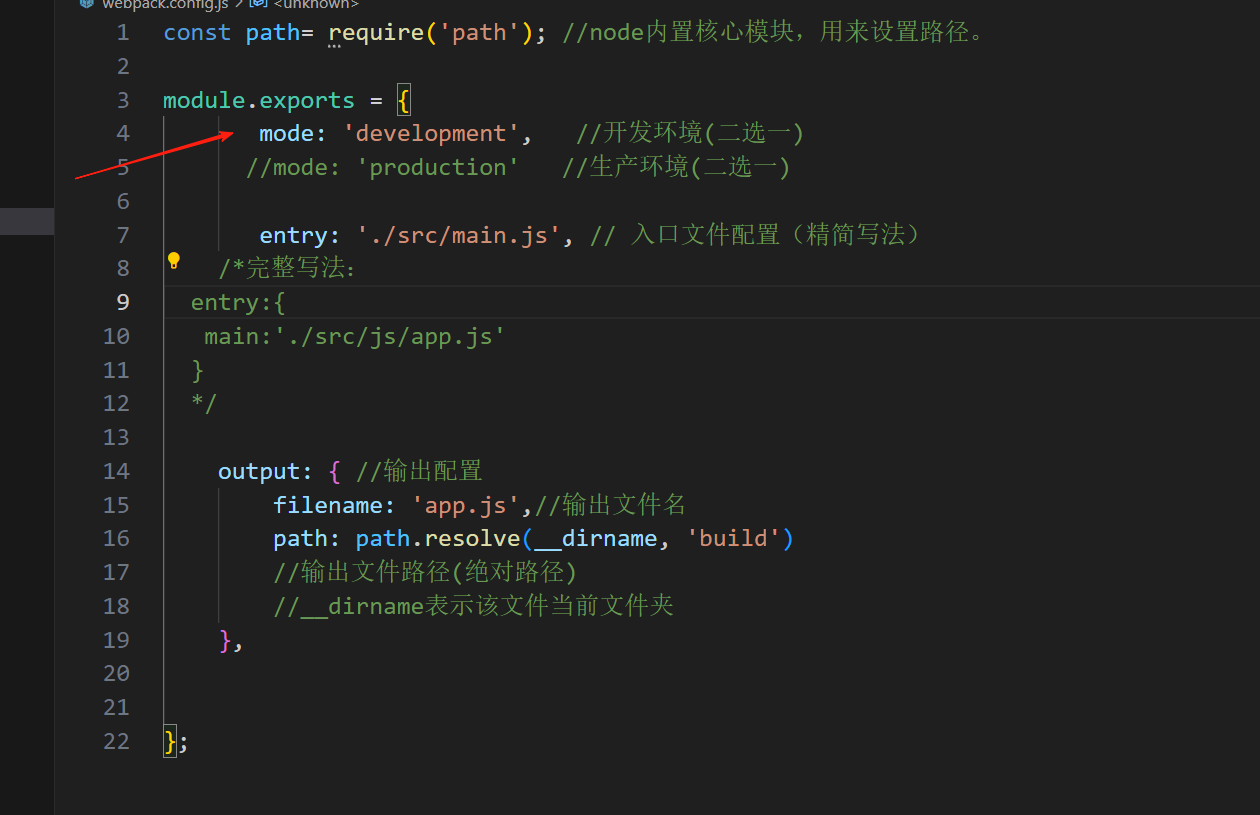The height and width of the screenshot is (815, 1260).
Task: Place cursor in the 'path' string argument of require
Action: pyautogui.click(x=479, y=32)
